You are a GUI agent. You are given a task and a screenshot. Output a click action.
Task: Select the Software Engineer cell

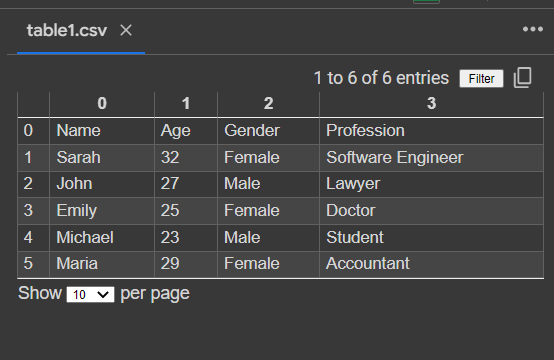(x=431, y=158)
